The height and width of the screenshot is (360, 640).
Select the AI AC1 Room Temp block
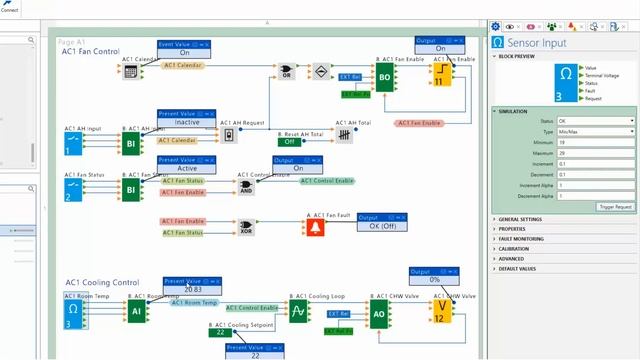136,311
